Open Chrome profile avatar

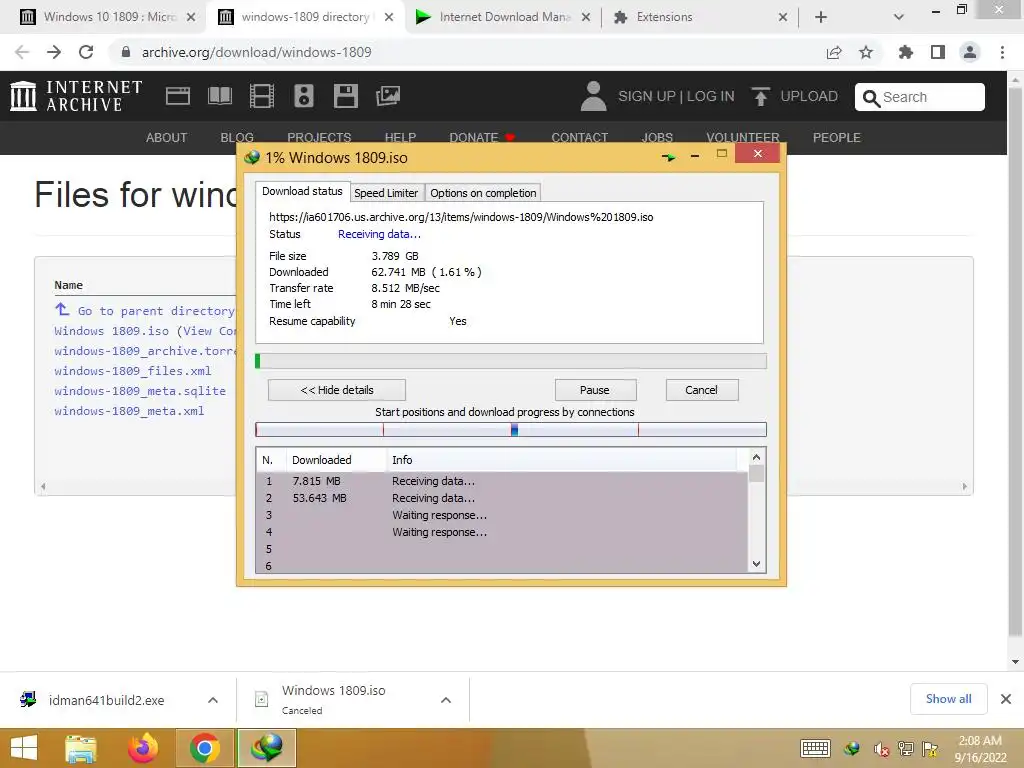970,52
